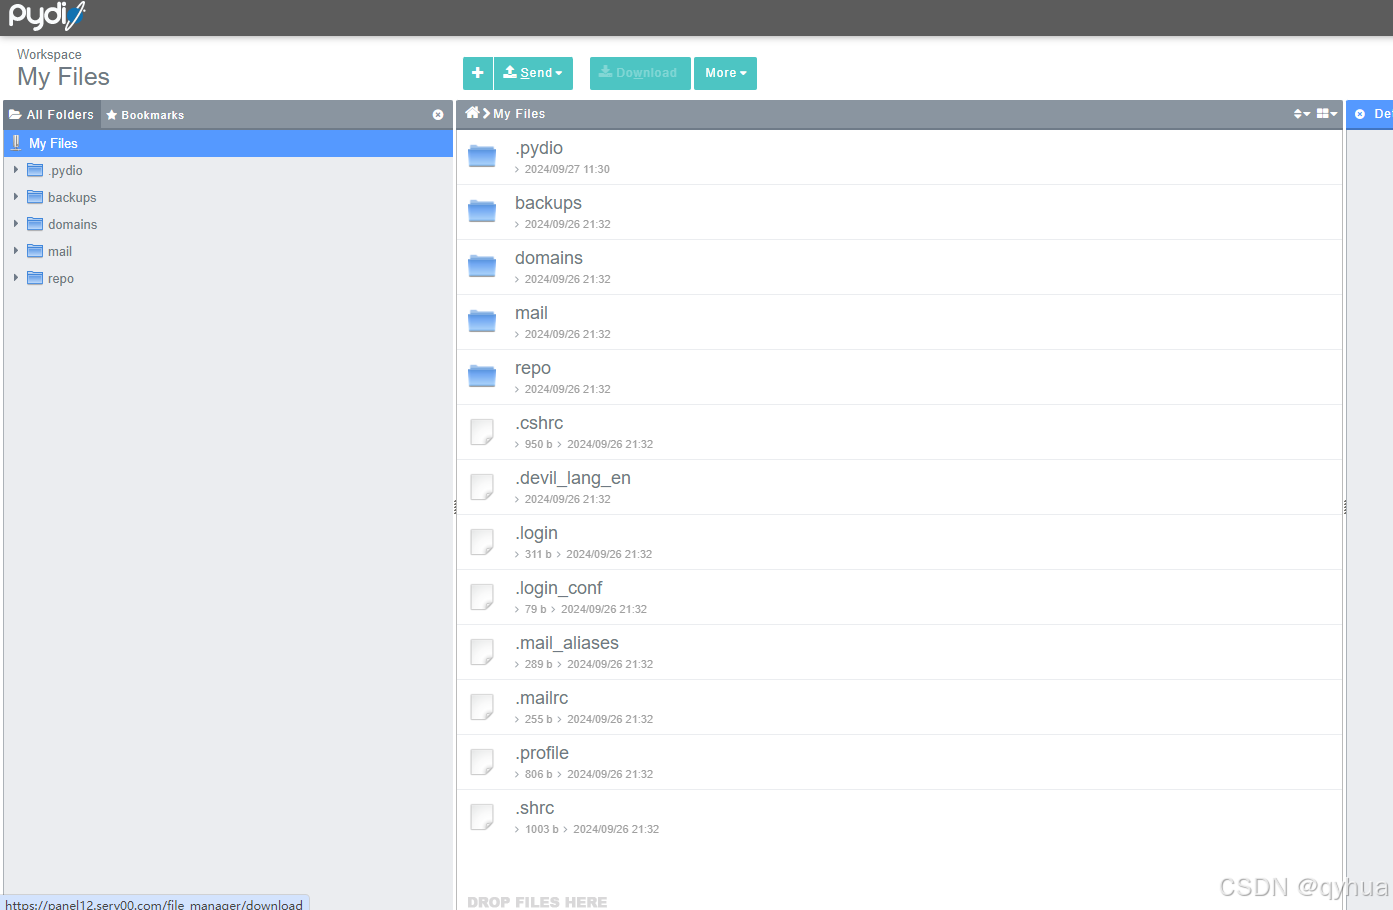Click the .cshrc file icon
The image size is (1393, 910).
point(482,431)
